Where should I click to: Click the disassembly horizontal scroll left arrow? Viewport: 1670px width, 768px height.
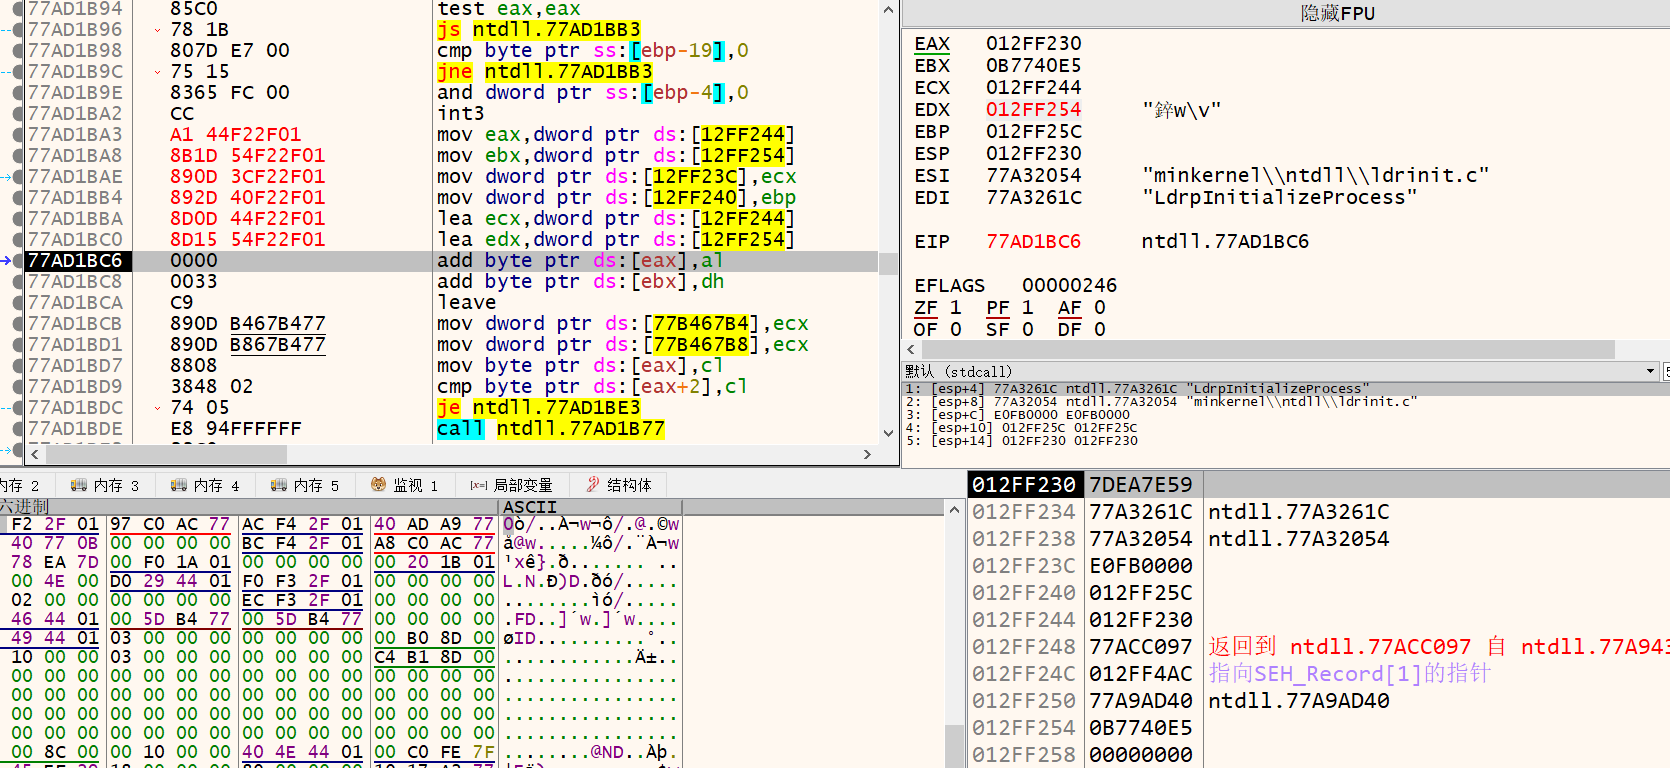pos(35,454)
